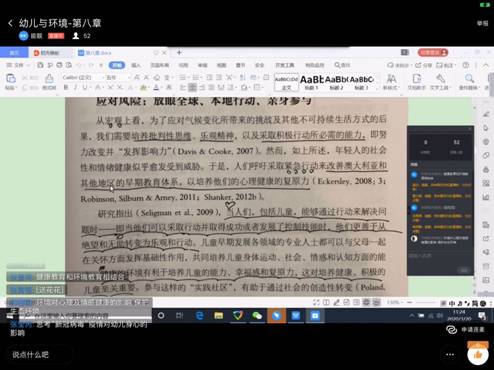The height and width of the screenshot is (370, 494).
Task: Click the Edge browser taskbar icon
Action: pyautogui.click(x=200, y=316)
